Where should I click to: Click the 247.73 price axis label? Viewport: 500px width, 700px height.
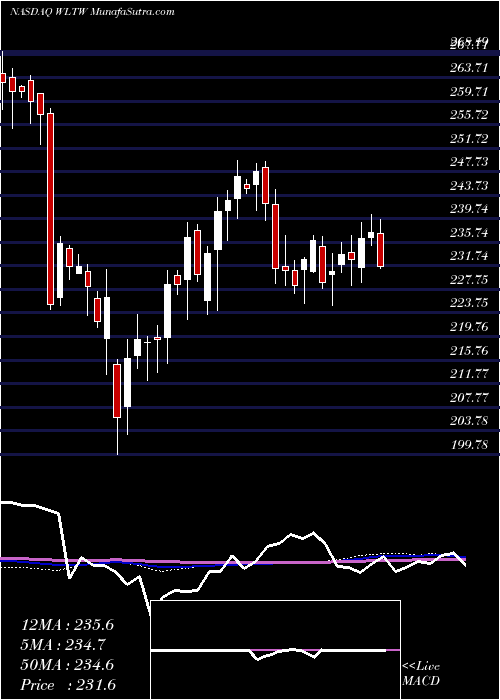[x=468, y=162]
